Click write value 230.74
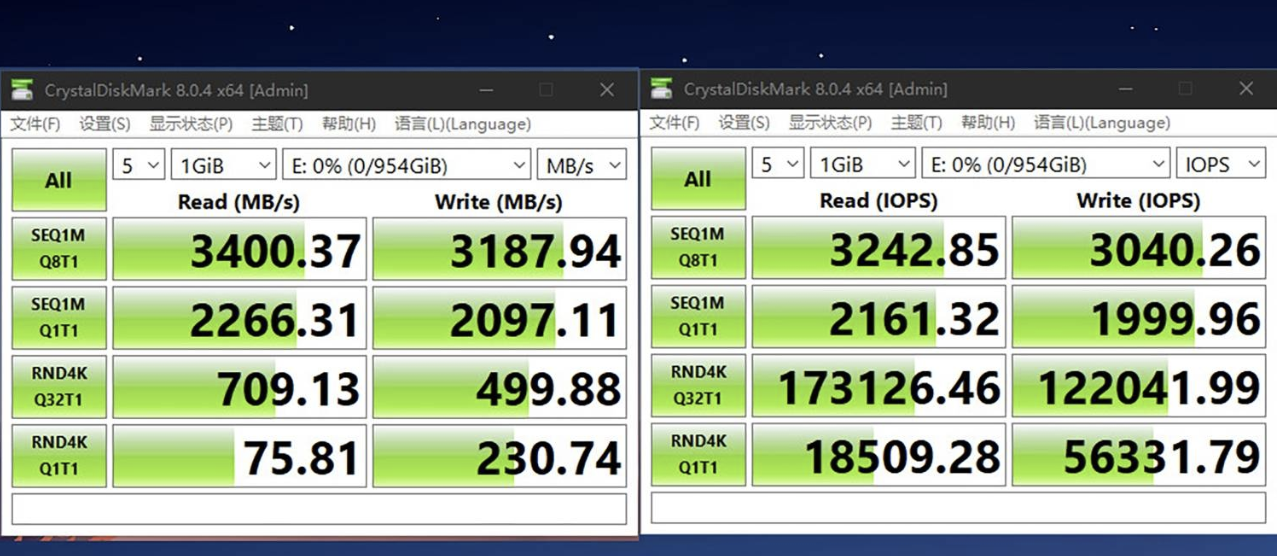The height and width of the screenshot is (556, 1278). (500, 456)
